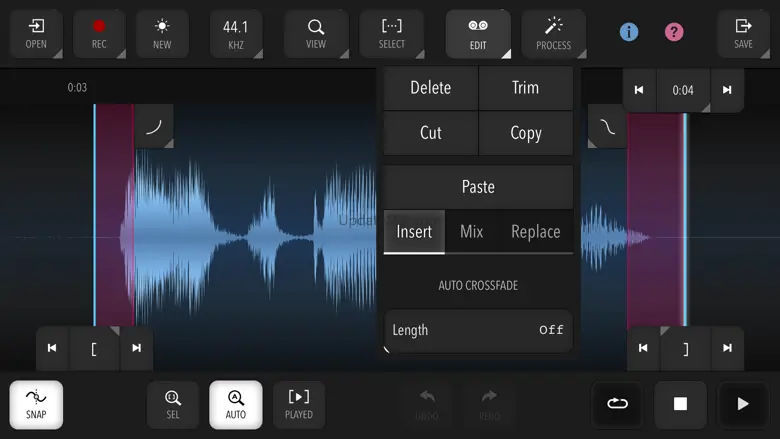This screenshot has width=780, height=439.
Task: Open the SELECT options menu
Action: tap(392, 34)
